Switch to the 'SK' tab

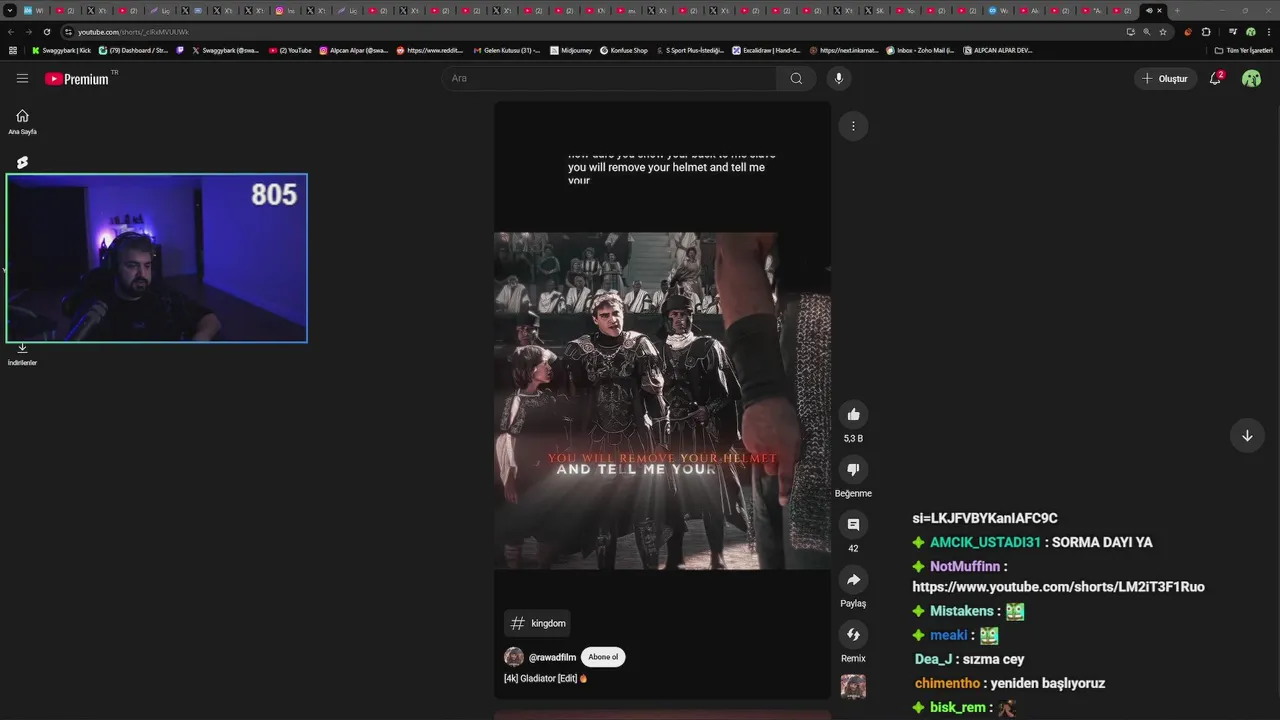point(874,10)
